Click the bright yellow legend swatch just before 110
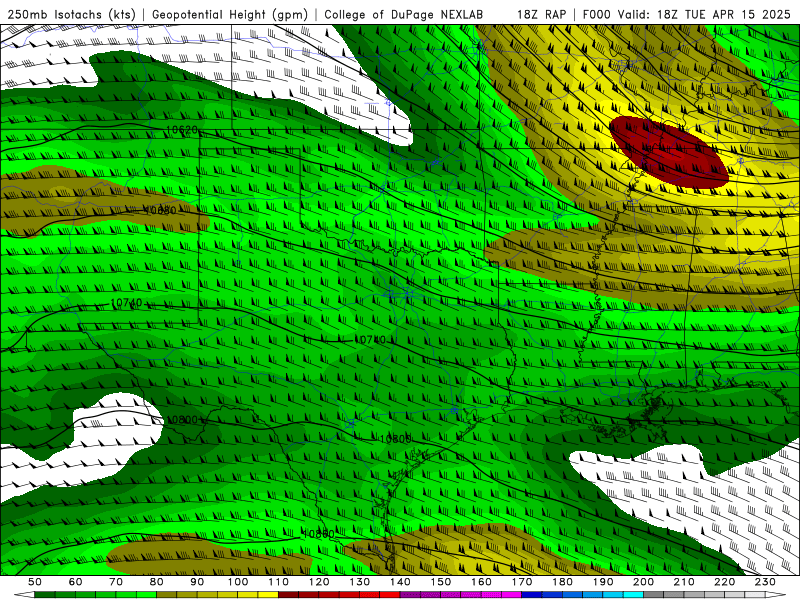The height and width of the screenshot is (600, 800). [x=268, y=595]
